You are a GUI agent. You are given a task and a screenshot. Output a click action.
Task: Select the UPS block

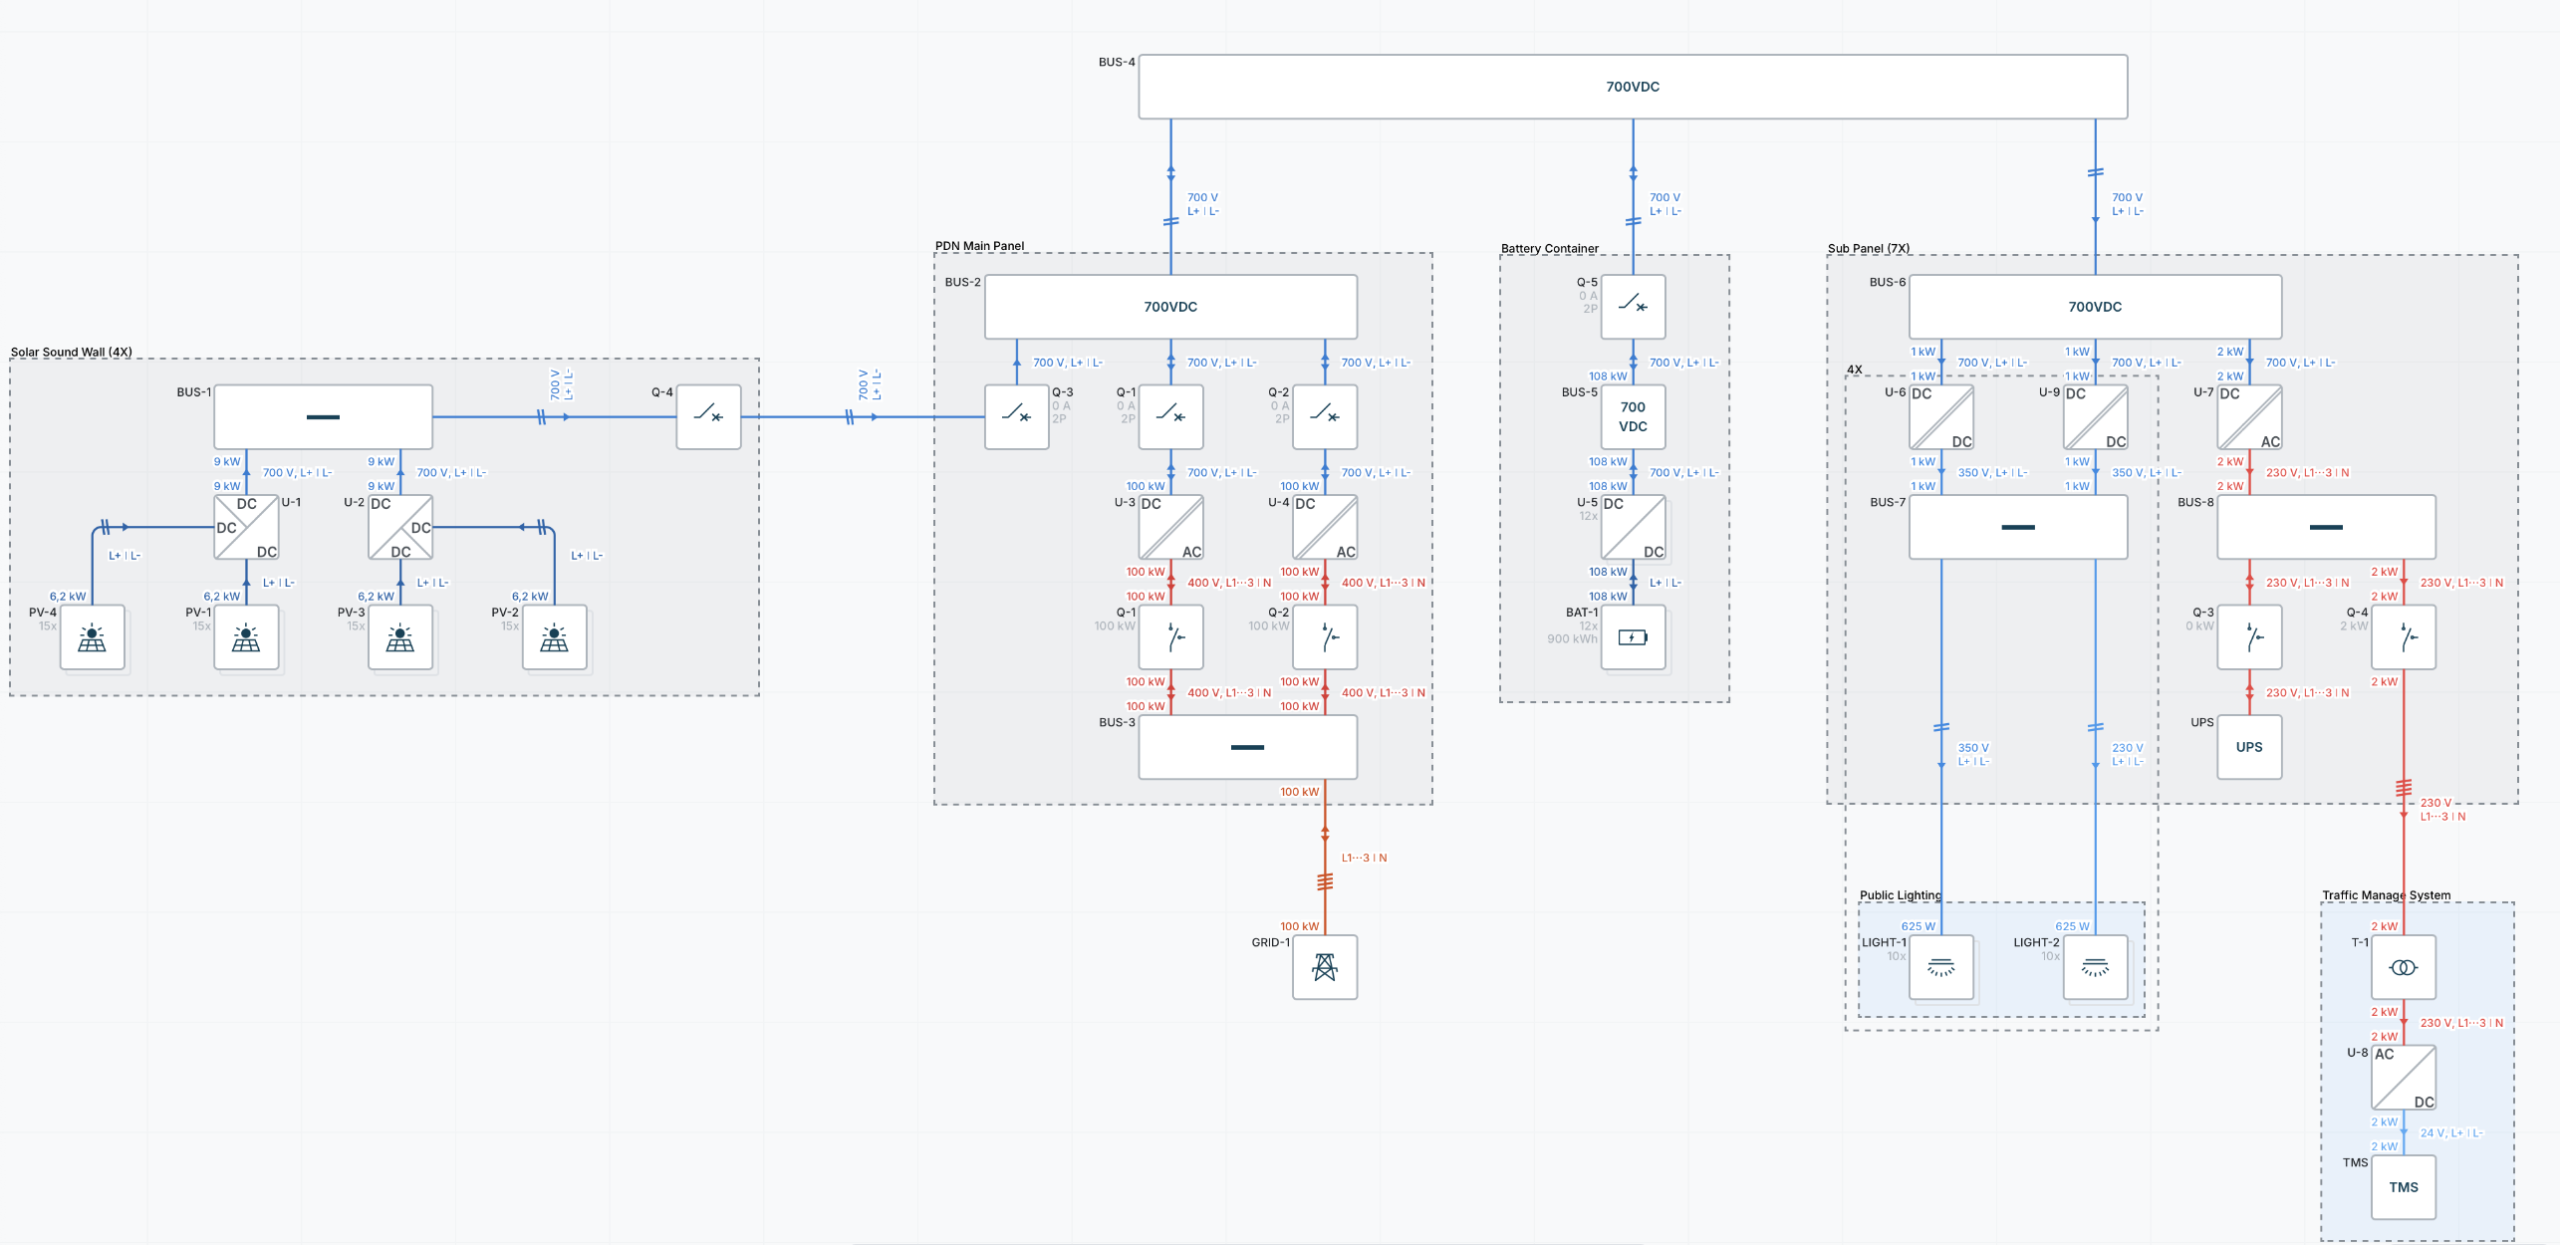point(2249,747)
